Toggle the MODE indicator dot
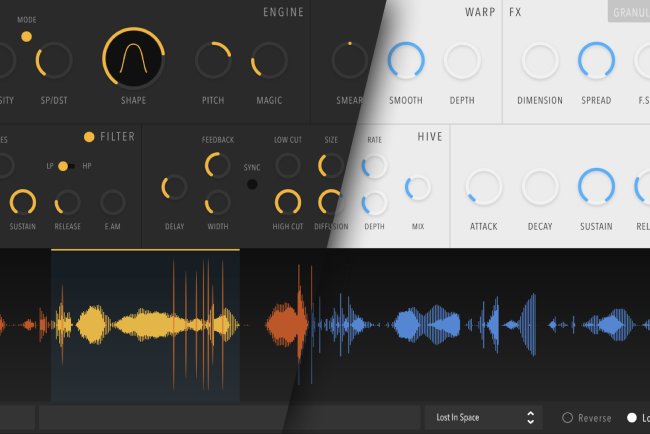The height and width of the screenshot is (434, 650). tap(27, 36)
